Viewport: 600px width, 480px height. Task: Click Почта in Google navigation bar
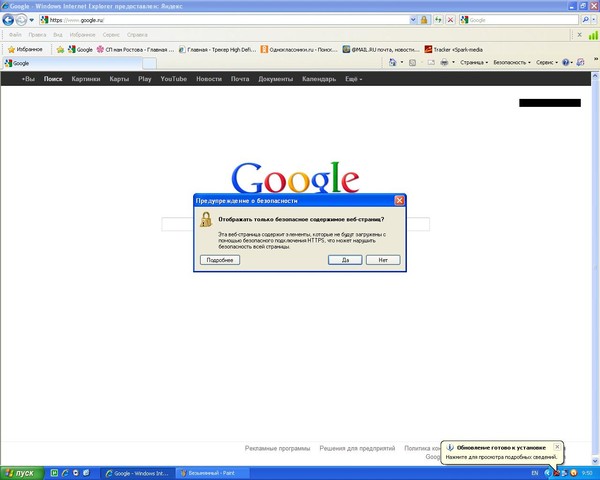240,79
